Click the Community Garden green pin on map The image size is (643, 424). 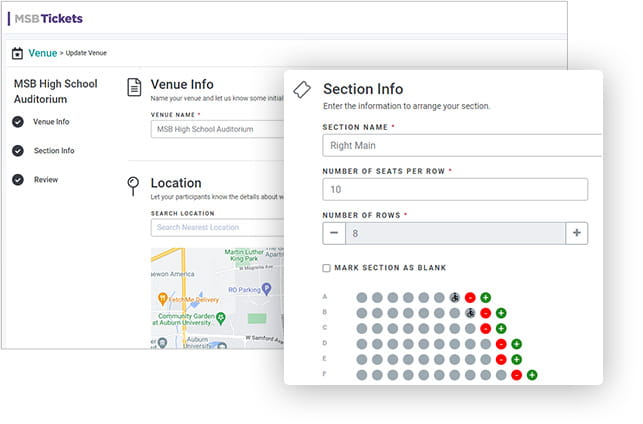point(221,318)
